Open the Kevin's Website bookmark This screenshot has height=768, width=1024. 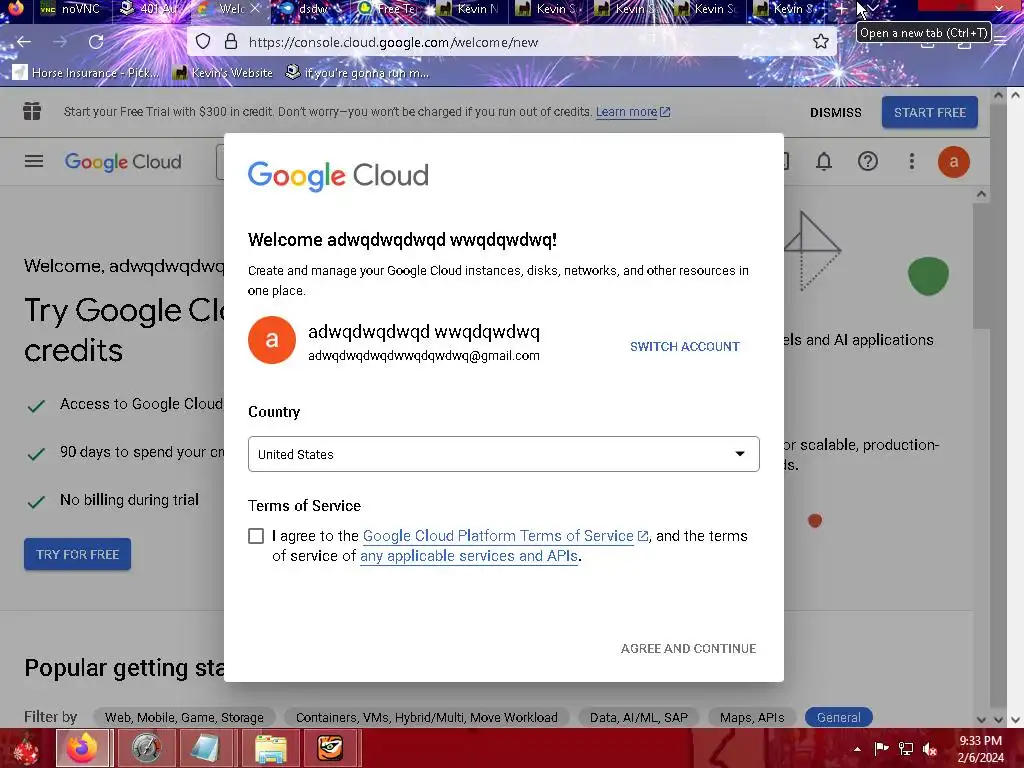(223, 72)
